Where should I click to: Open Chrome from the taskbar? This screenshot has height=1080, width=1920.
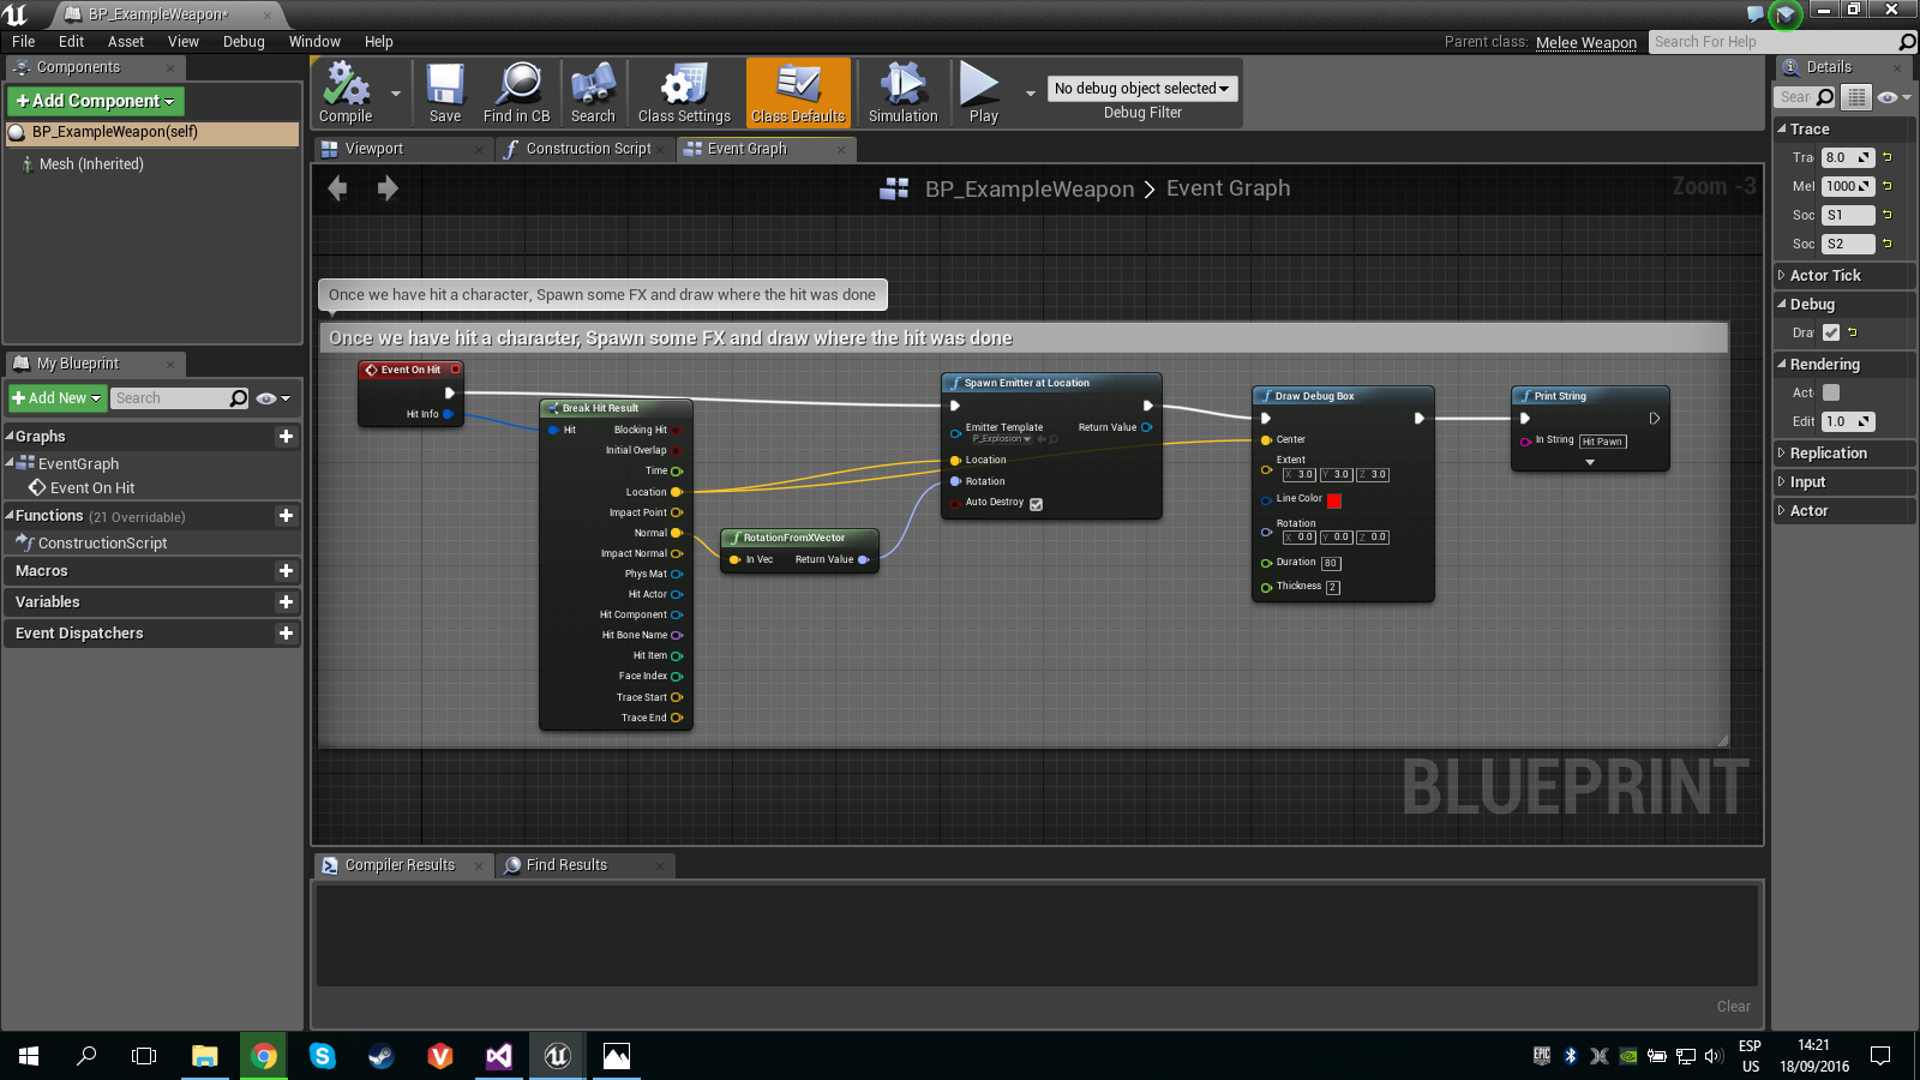click(264, 1056)
